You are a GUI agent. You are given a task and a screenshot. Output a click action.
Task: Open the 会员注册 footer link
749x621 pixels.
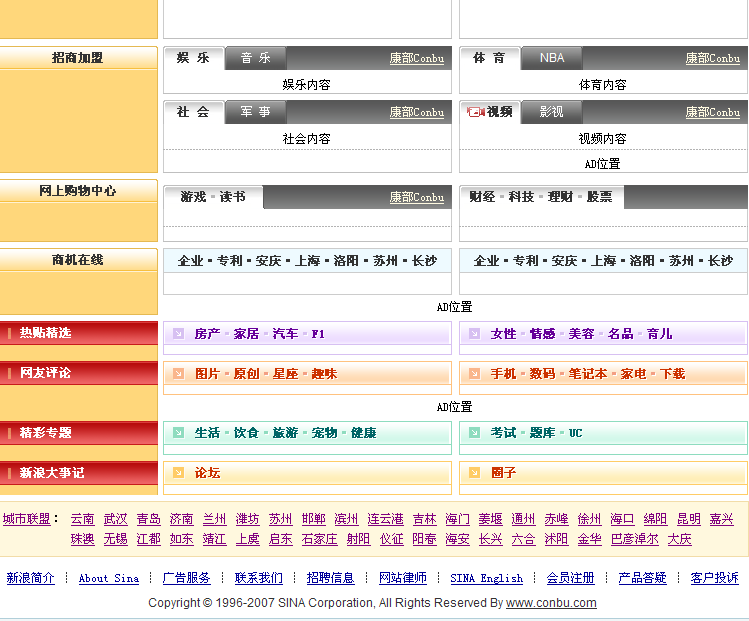coord(570,578)
